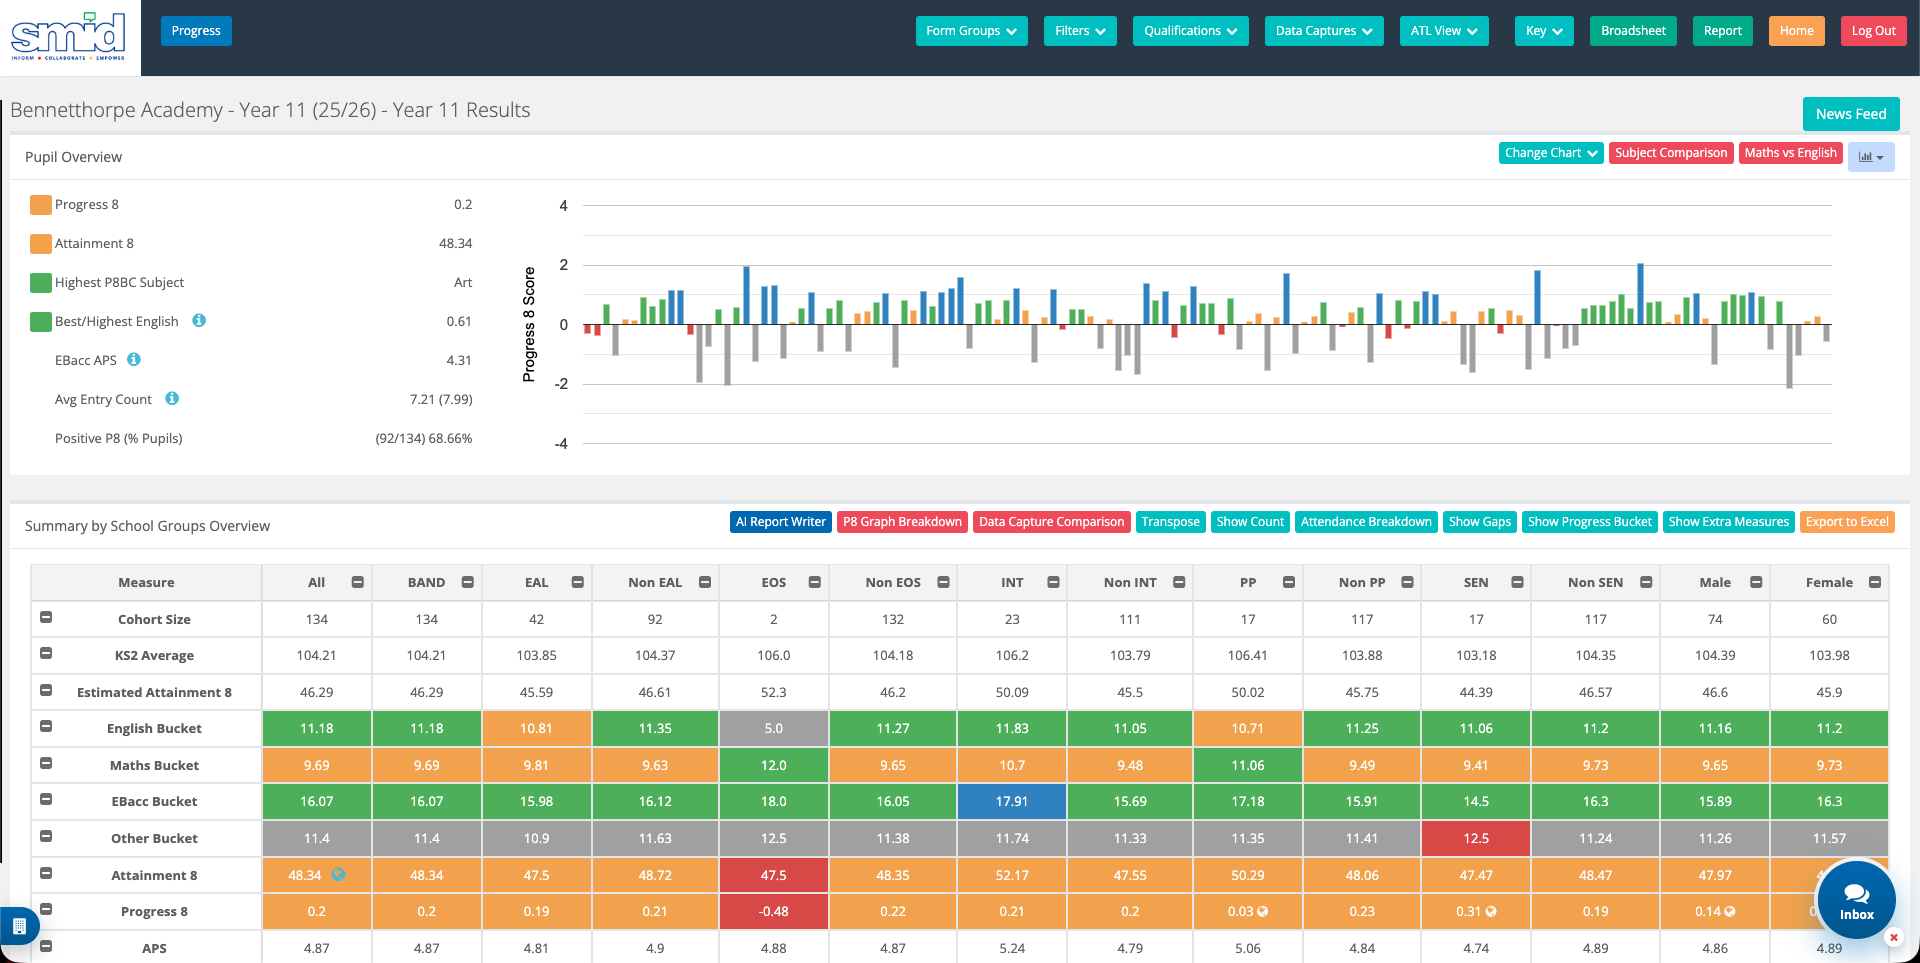Collapse the Non SEN column

tap(1646, 582)
